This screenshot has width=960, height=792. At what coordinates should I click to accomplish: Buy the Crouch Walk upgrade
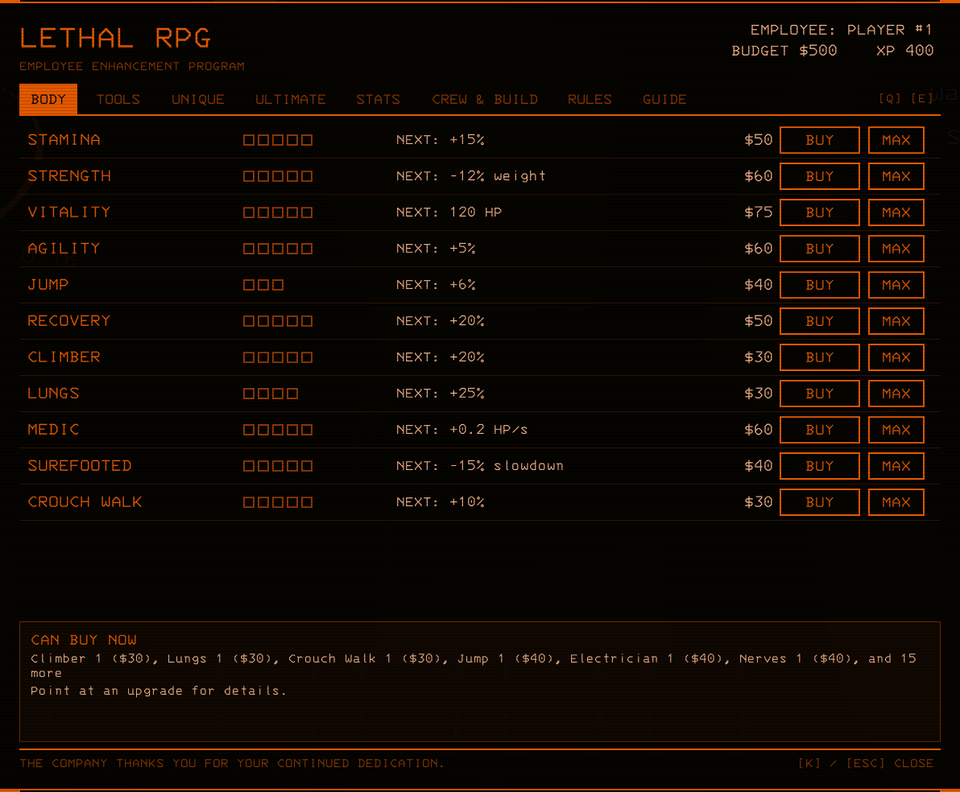[819, 502]
